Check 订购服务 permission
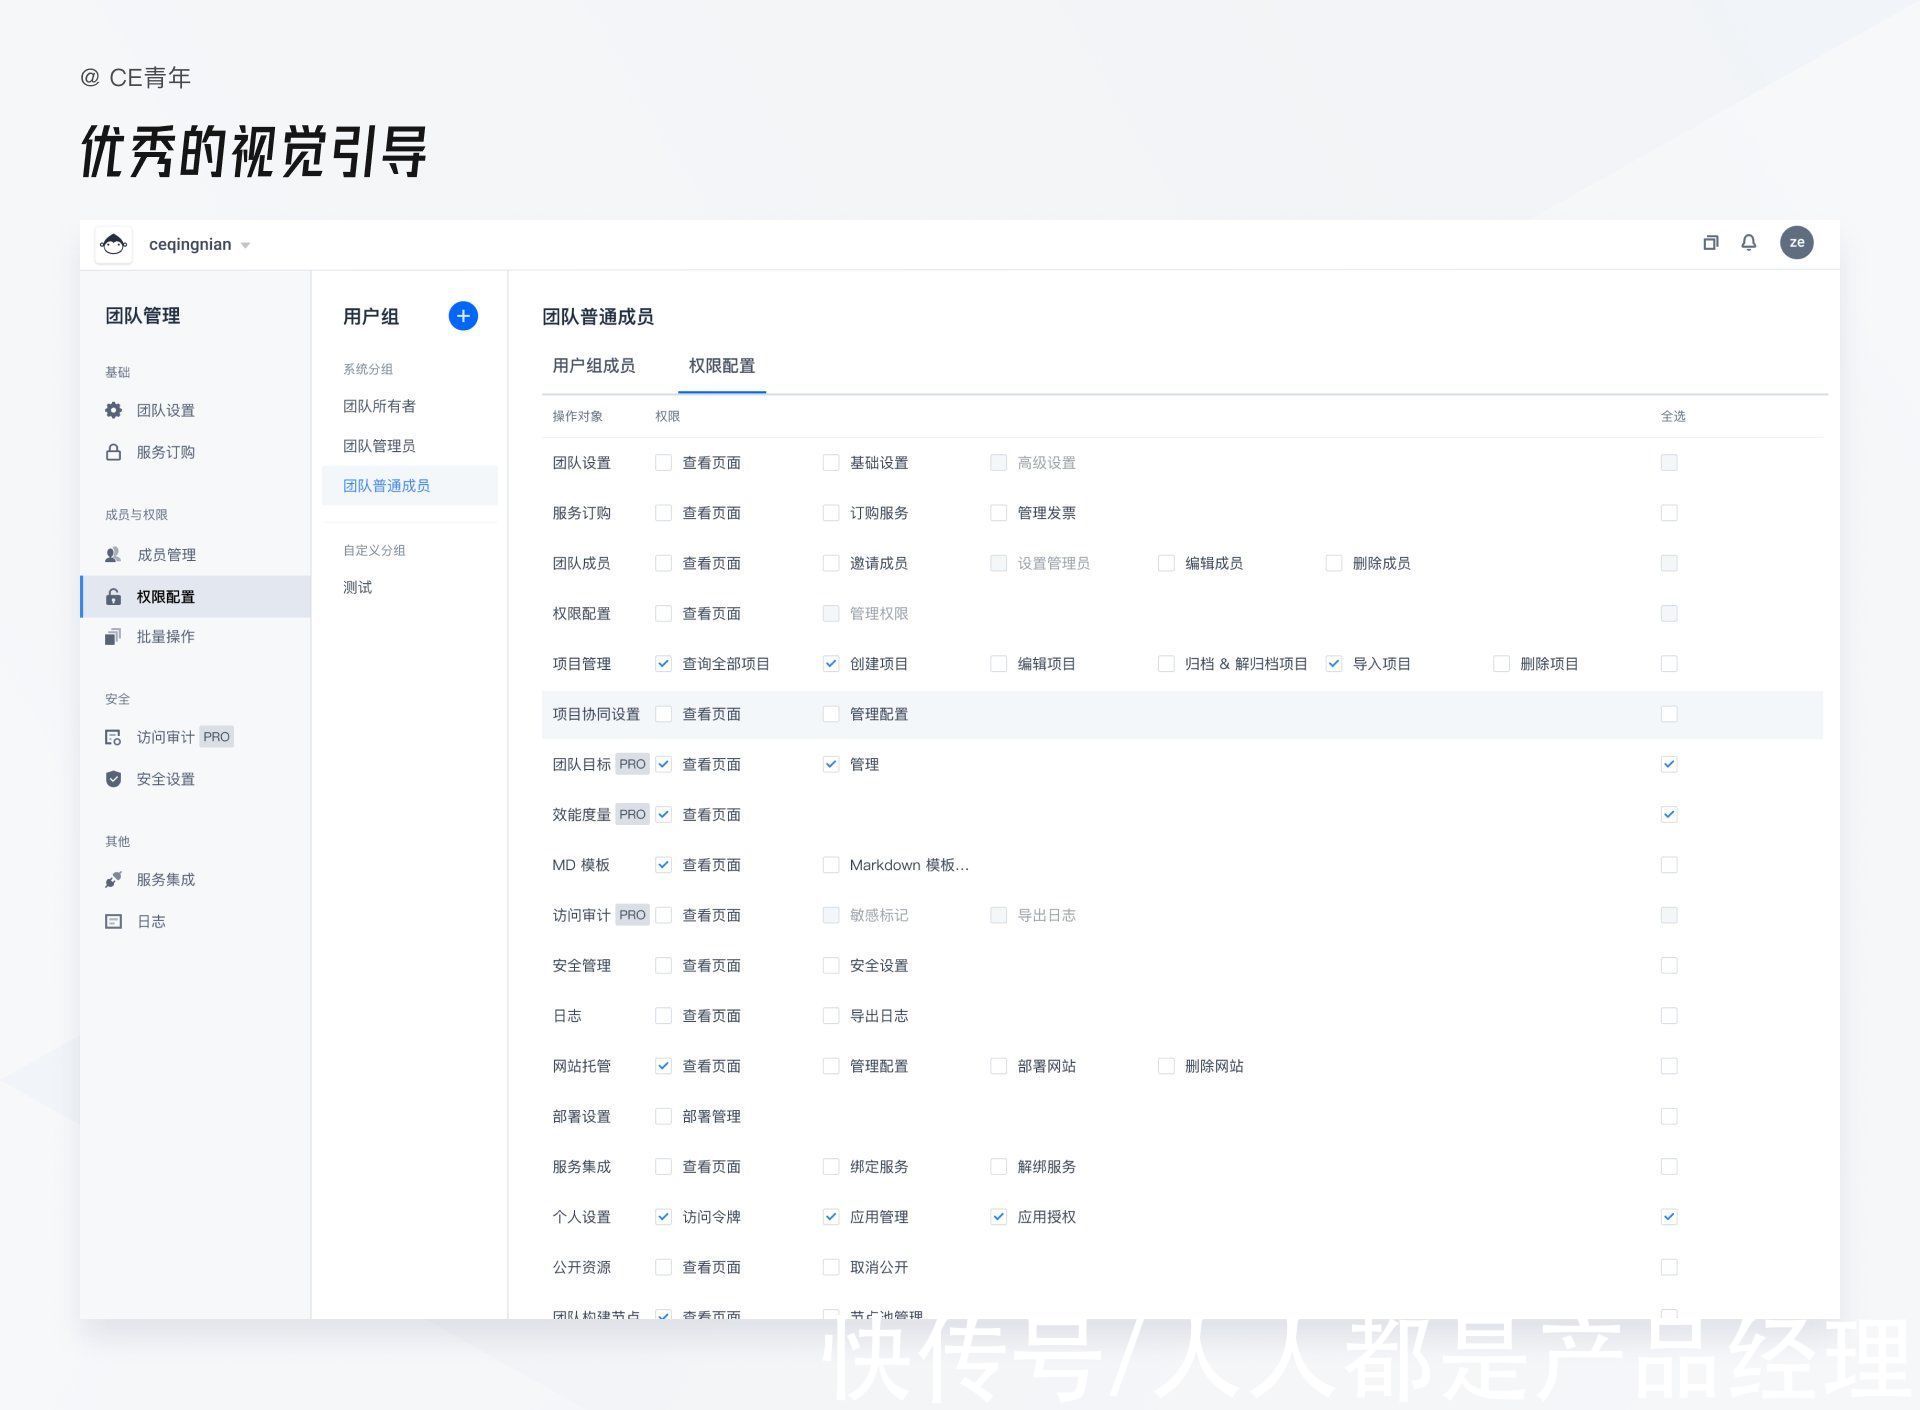Viewport: 1920px width, 1410px height. click(x=831, y=513)
